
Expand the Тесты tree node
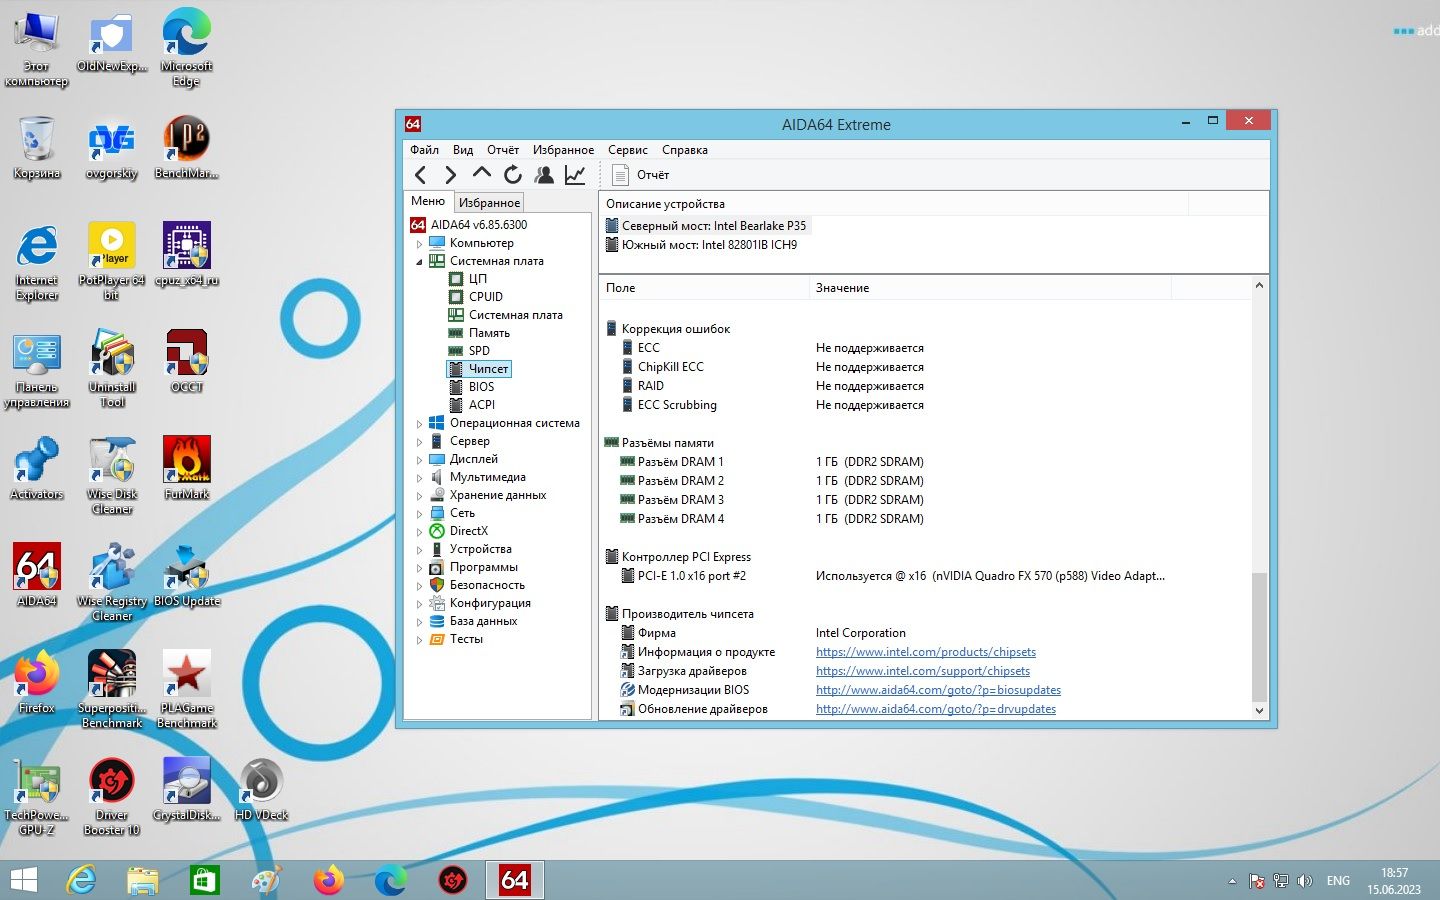pyautogui.click(x=419, y=639)
